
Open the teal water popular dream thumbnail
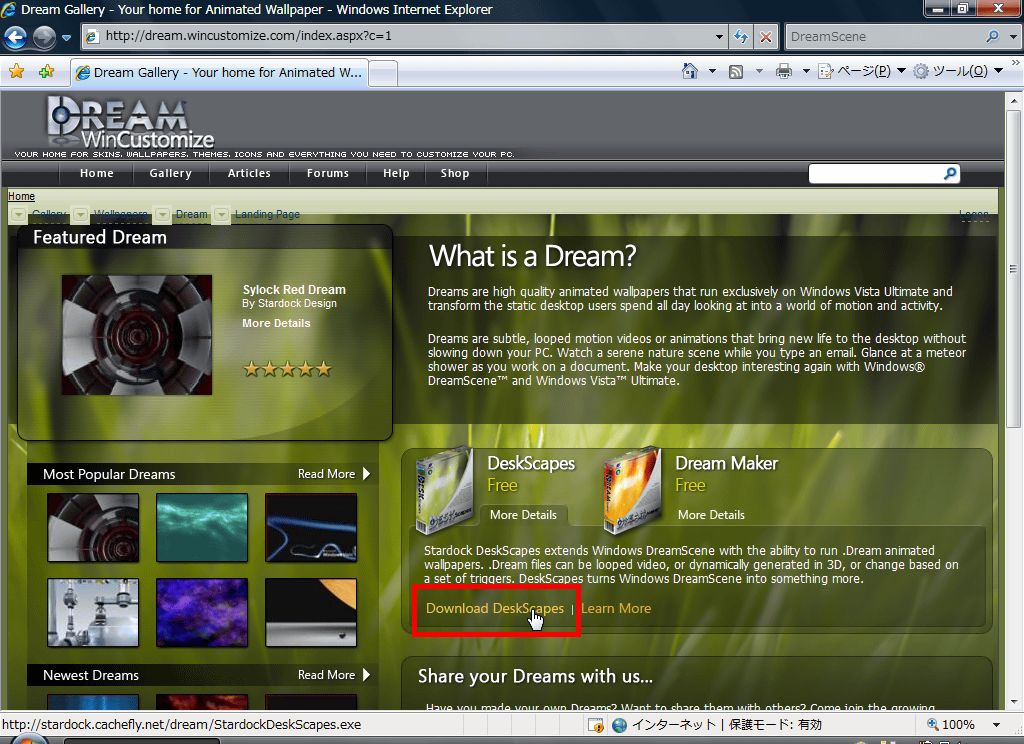[202, 527]
